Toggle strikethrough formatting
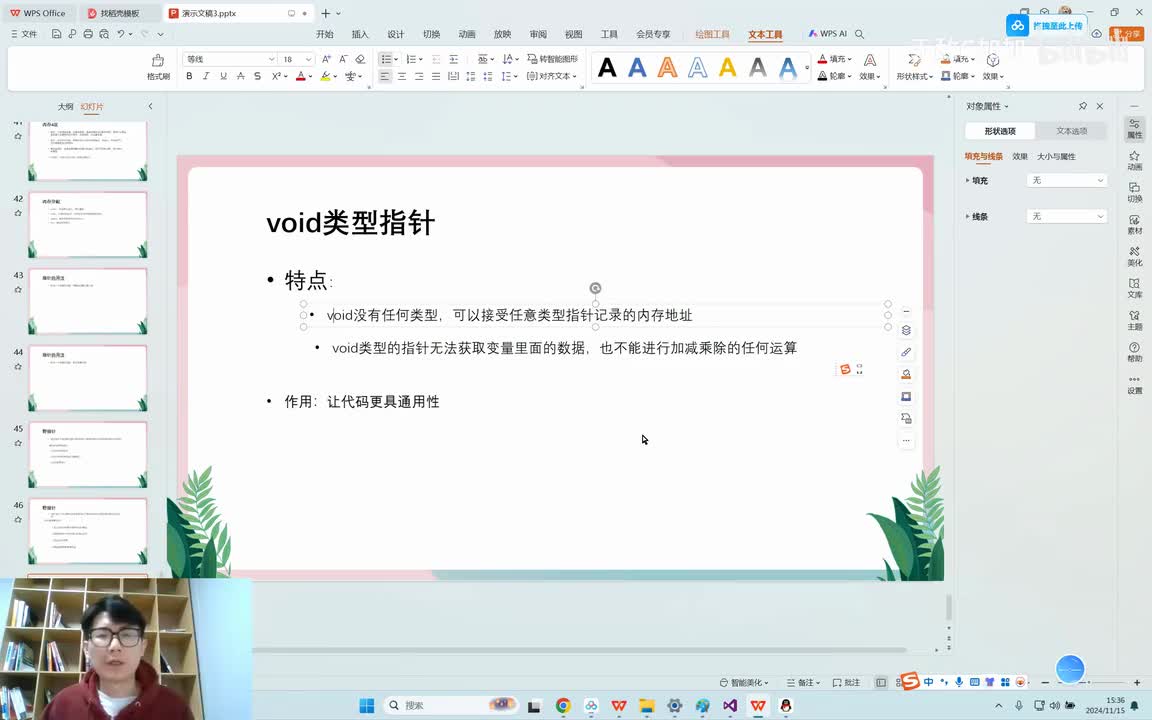This screenshot has height=720, width=1152. pyautogui.click(x=240, y=76)
